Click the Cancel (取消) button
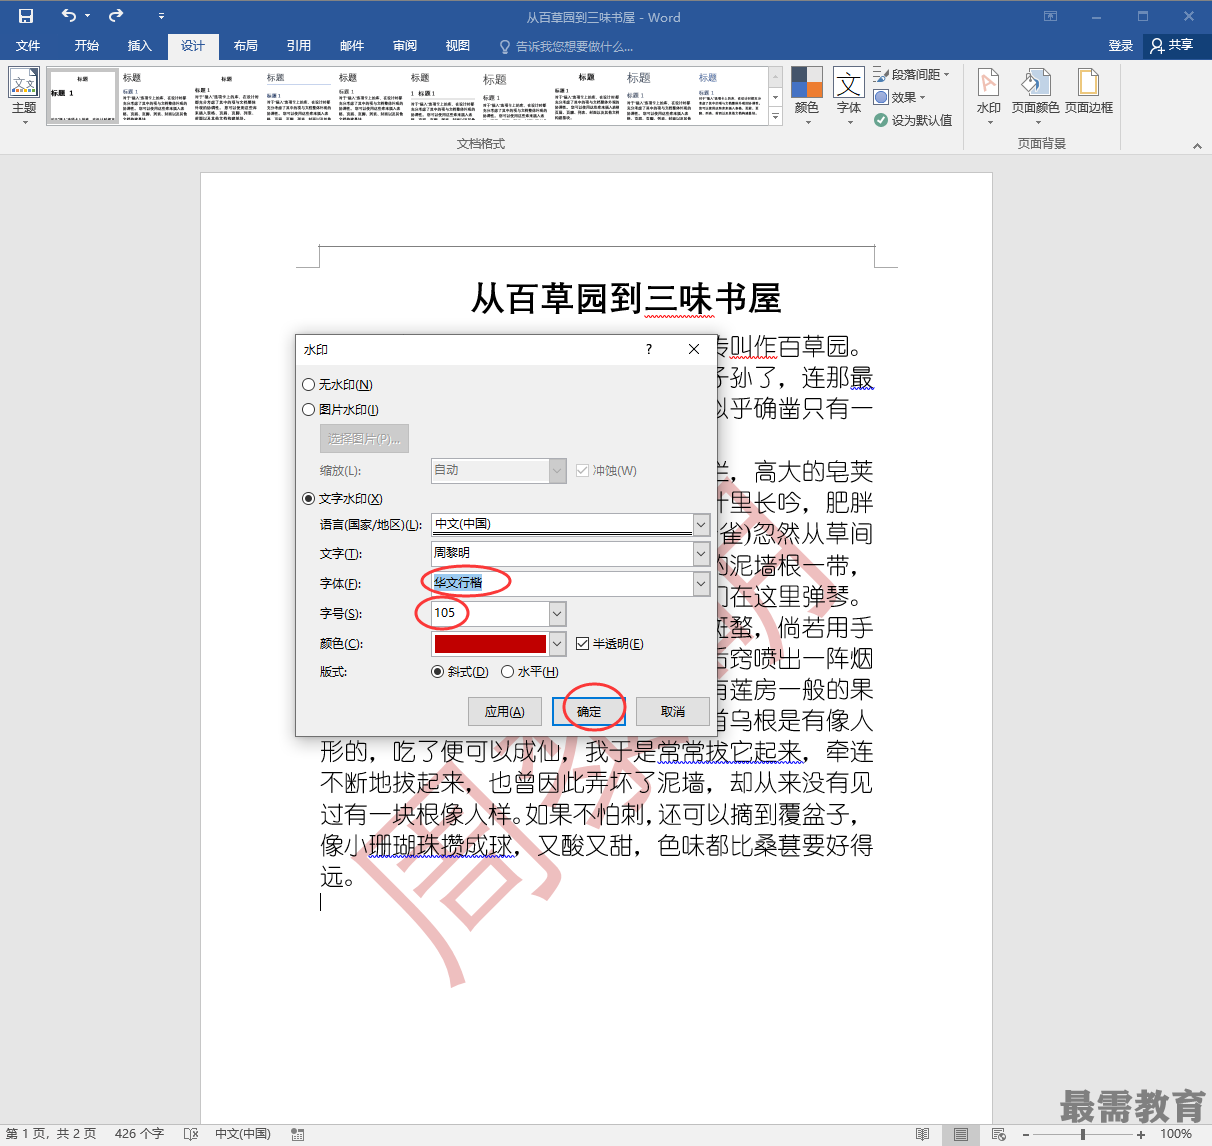Image resolution: width=1212 pixels, height=1146 pixels. click(673, 711)
